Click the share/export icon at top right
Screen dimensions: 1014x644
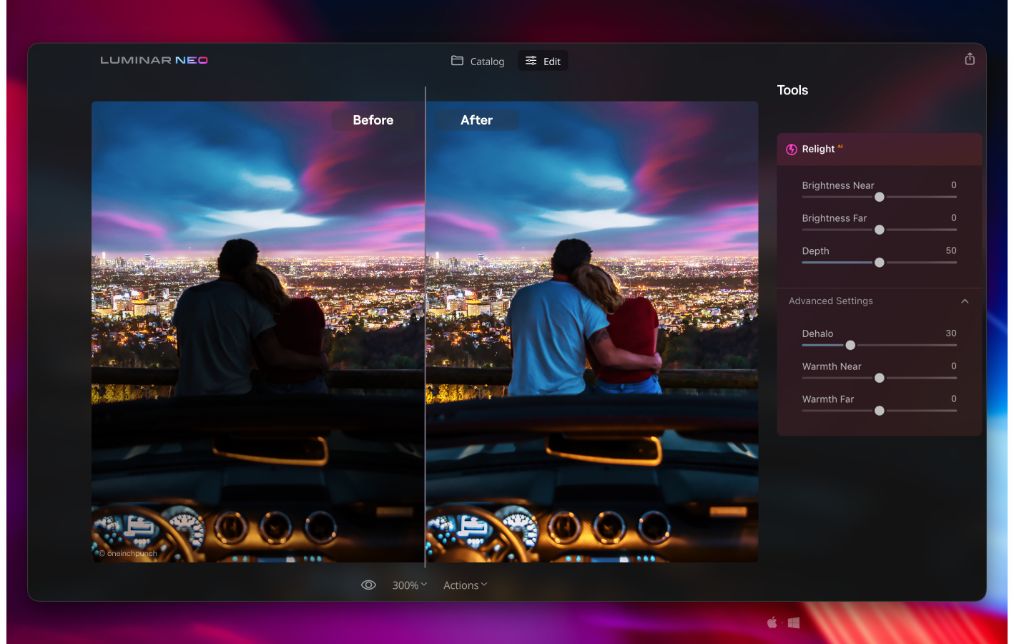click(969, 59)
